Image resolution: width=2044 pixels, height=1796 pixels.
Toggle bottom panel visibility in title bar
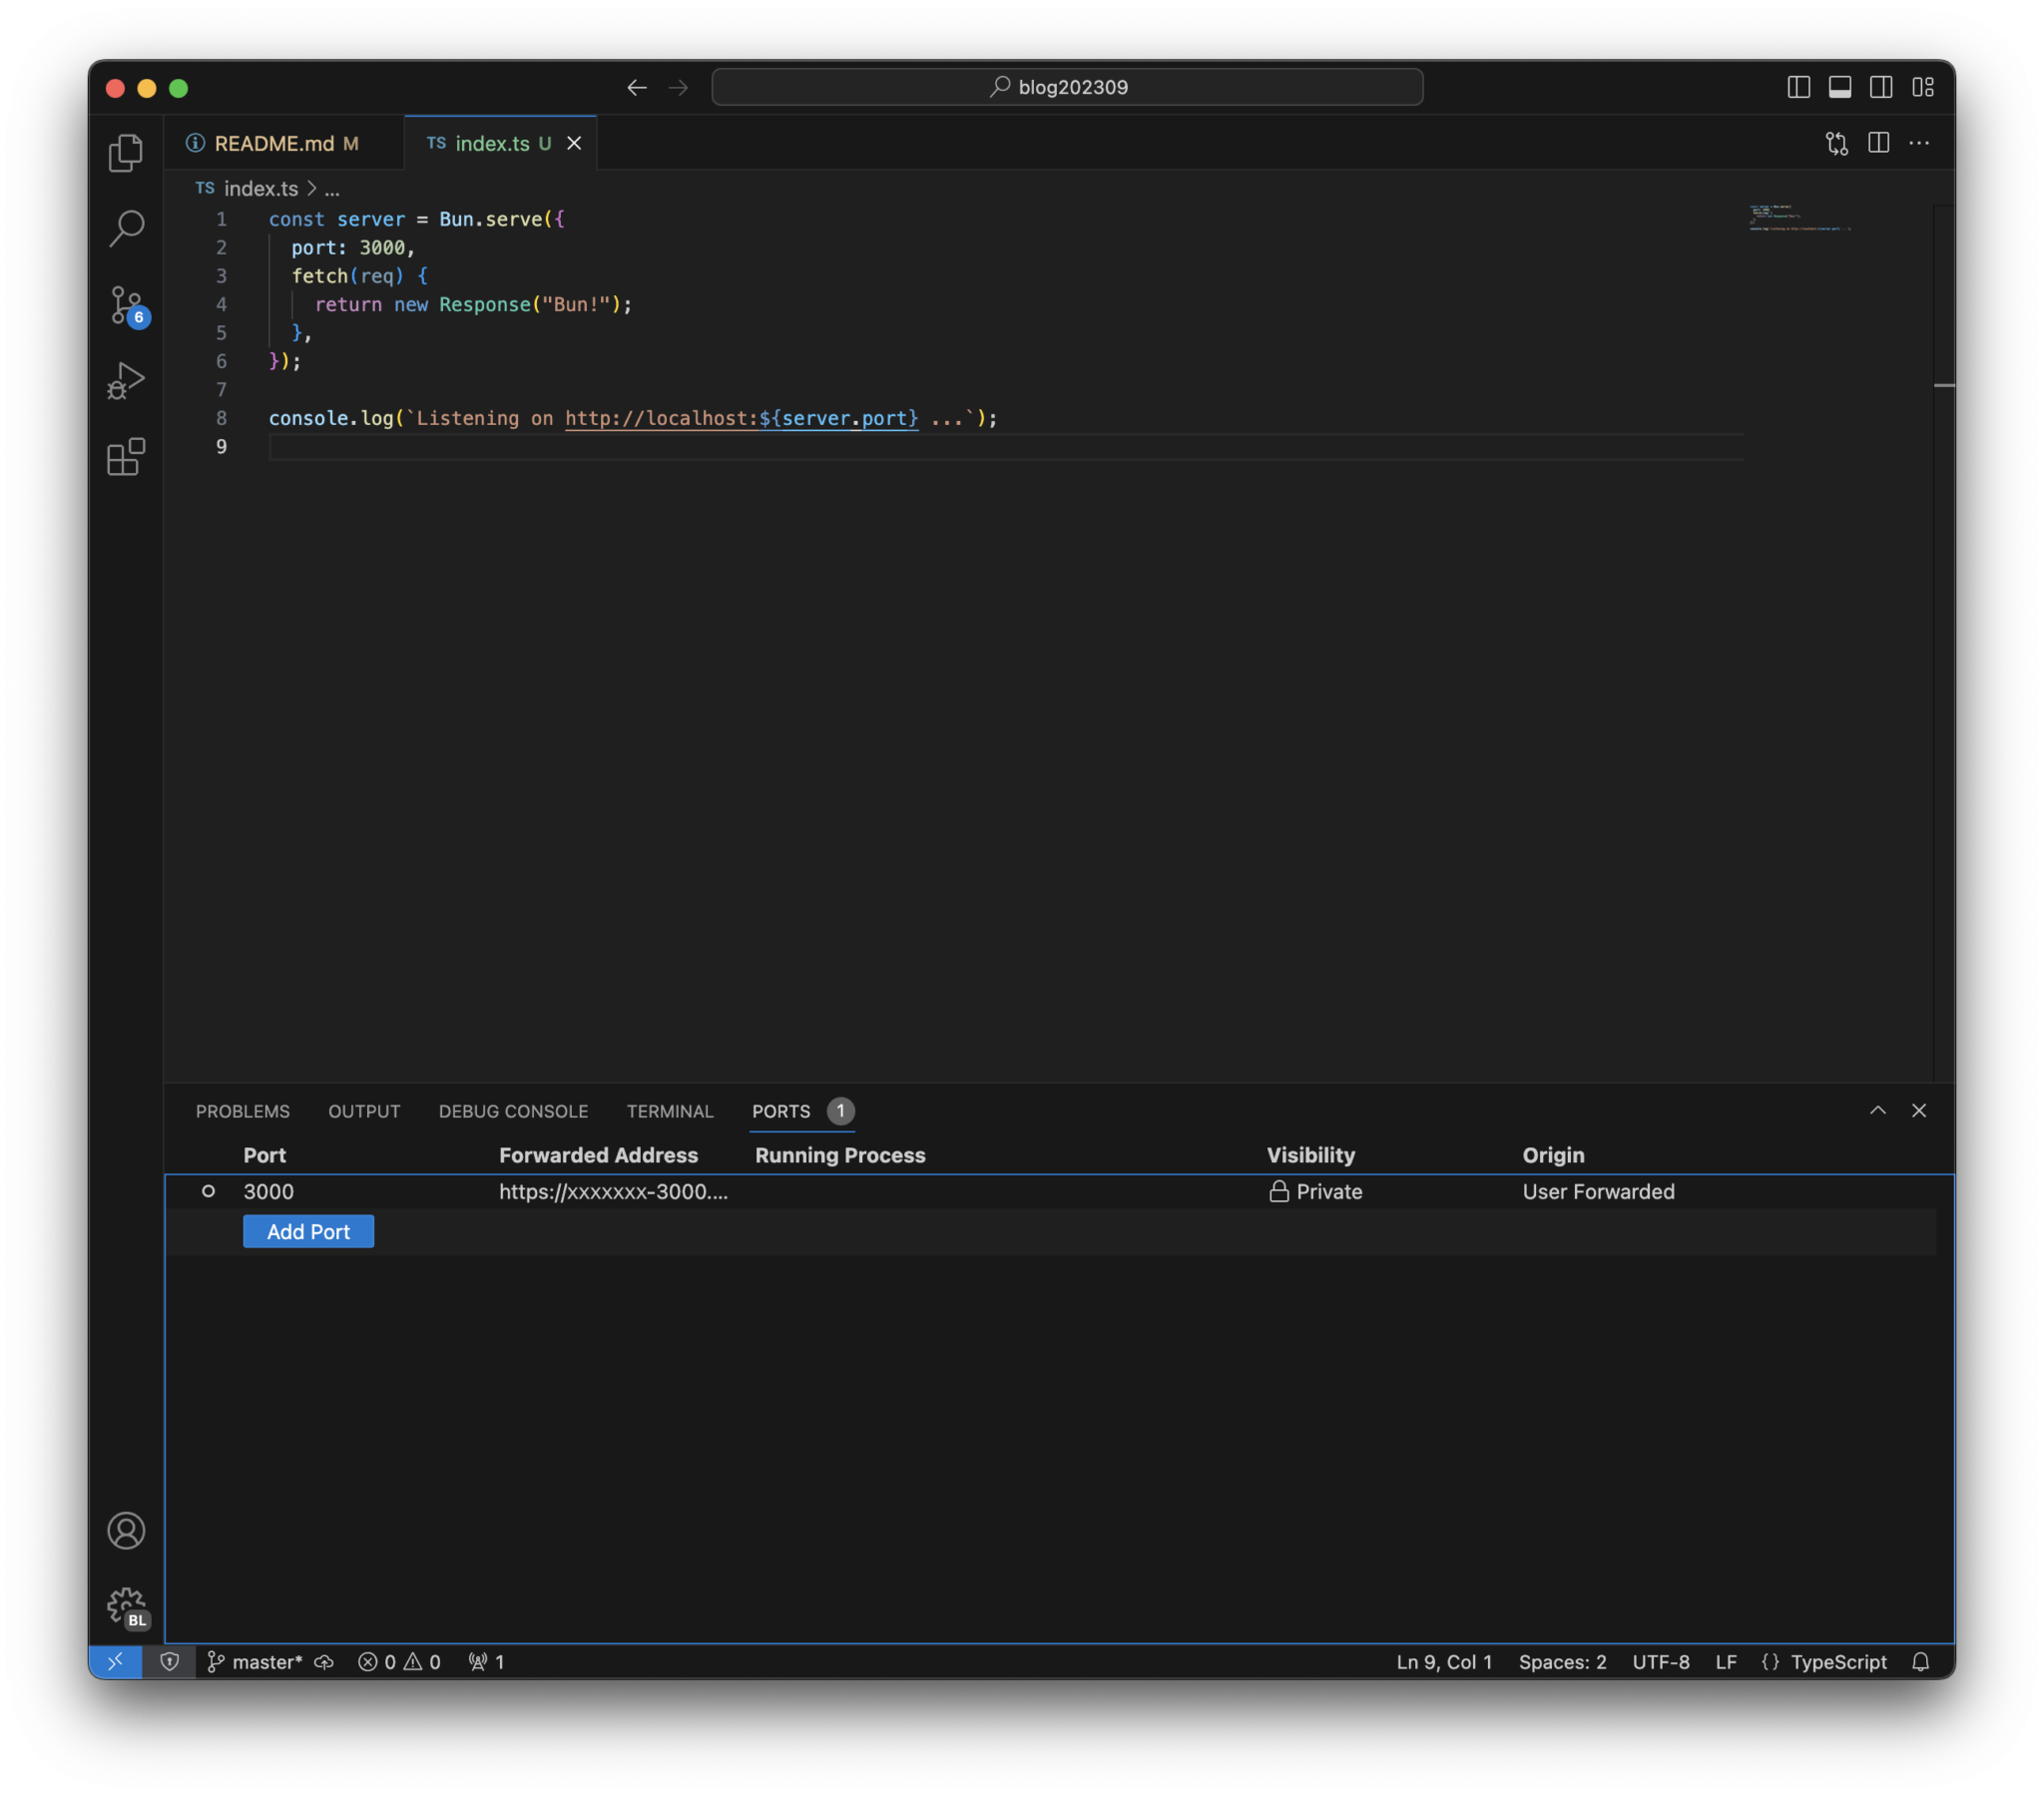click(x=1839, y=87)
